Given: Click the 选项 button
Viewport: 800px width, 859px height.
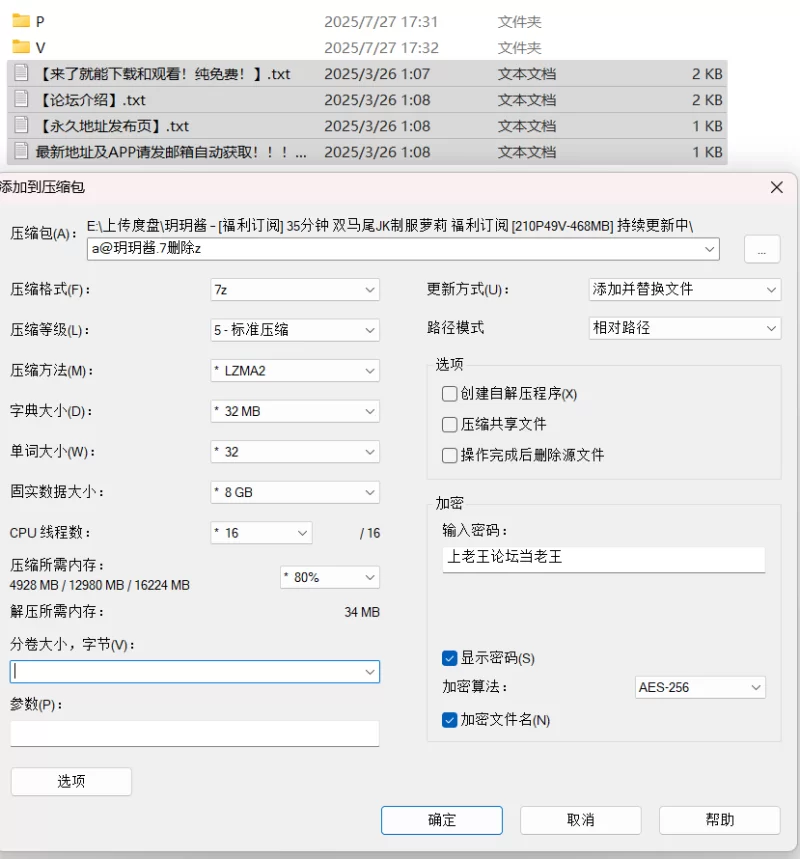Looking at the screenshot, I should pos(71,781).
